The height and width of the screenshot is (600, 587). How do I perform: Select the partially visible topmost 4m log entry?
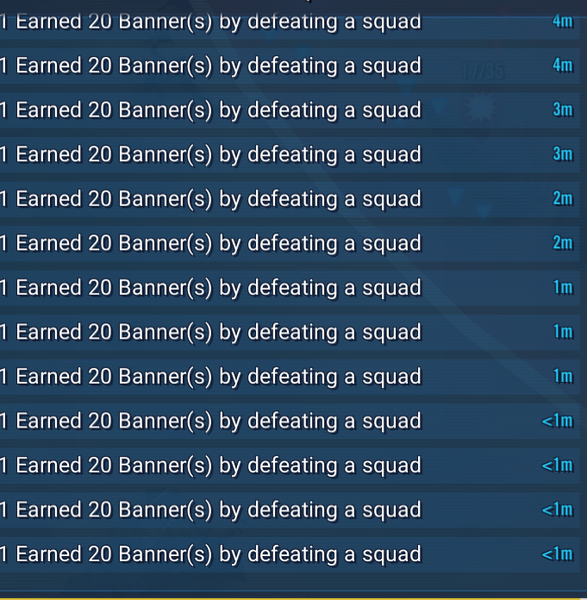click(290, 27)
